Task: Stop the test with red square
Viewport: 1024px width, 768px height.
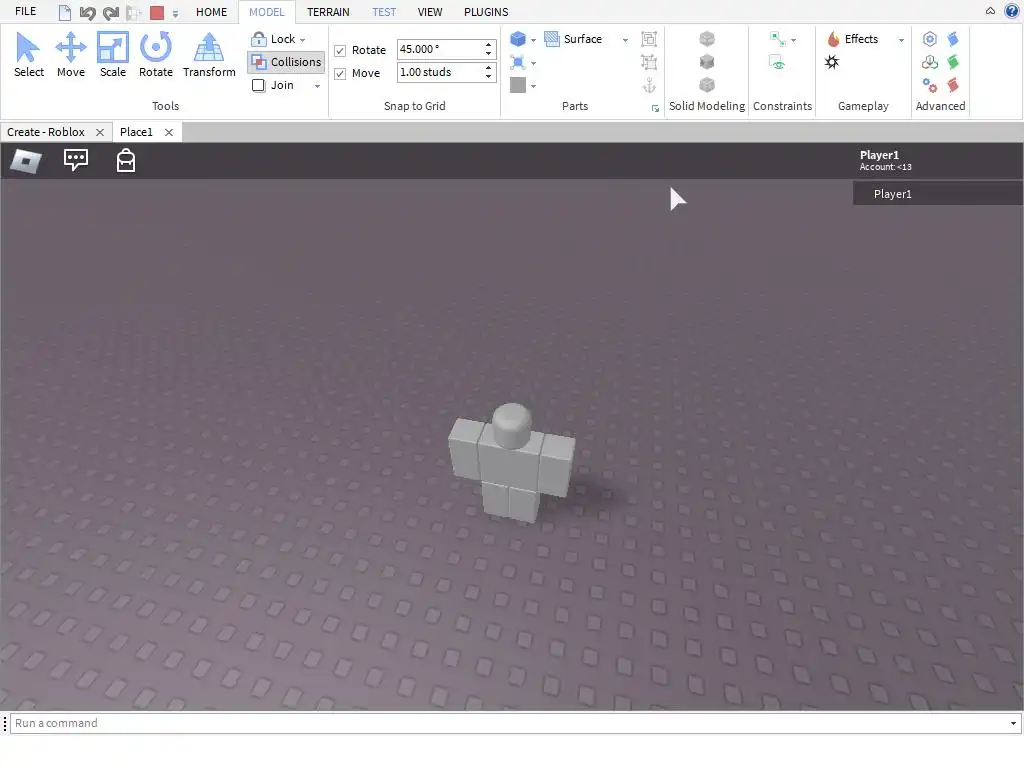Action: pyautogui.click(x=157, y=12)
